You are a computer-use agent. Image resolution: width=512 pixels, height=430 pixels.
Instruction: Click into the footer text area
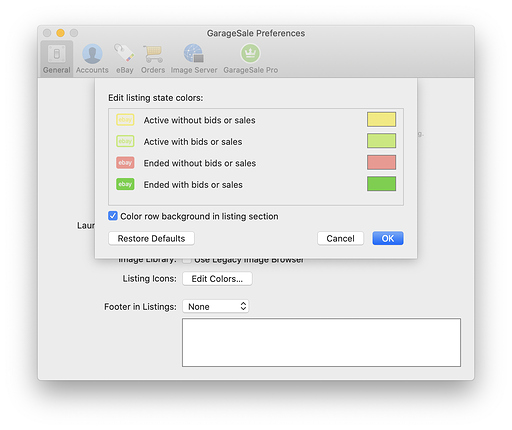click(x=321, y=342)
